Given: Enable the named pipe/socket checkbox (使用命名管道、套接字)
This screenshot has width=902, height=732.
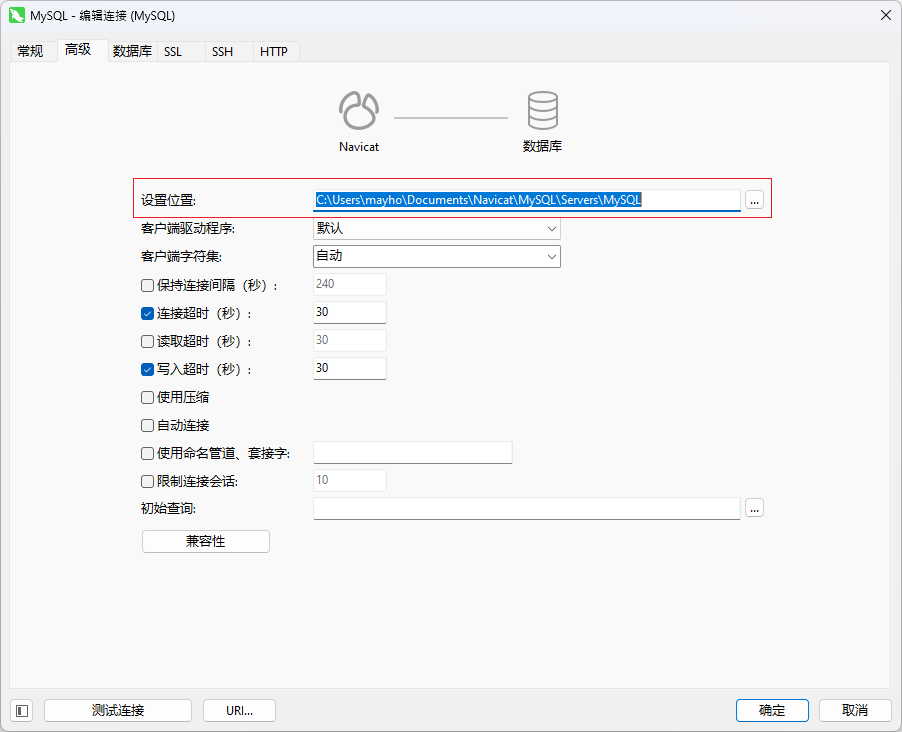Looking at the screenshot, I should click(147, 453).
